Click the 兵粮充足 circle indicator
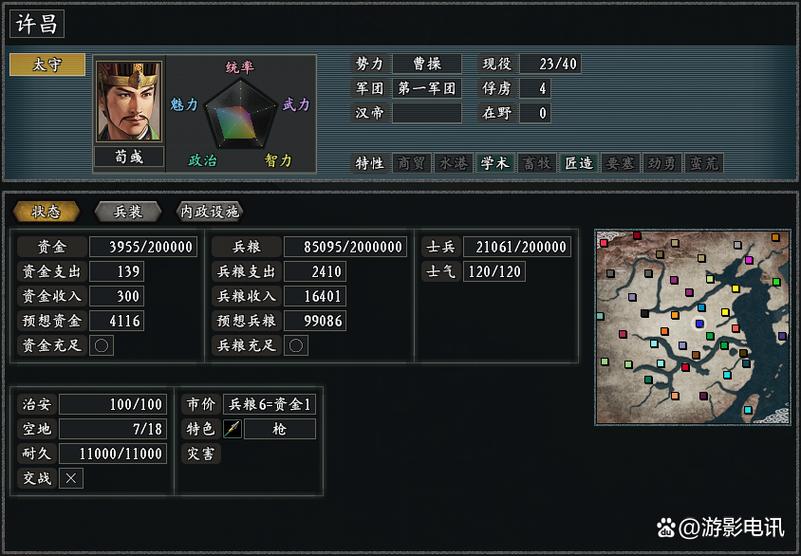Viewport: 801px width, 556px height. pyautogui.click(x=296, y=345)
